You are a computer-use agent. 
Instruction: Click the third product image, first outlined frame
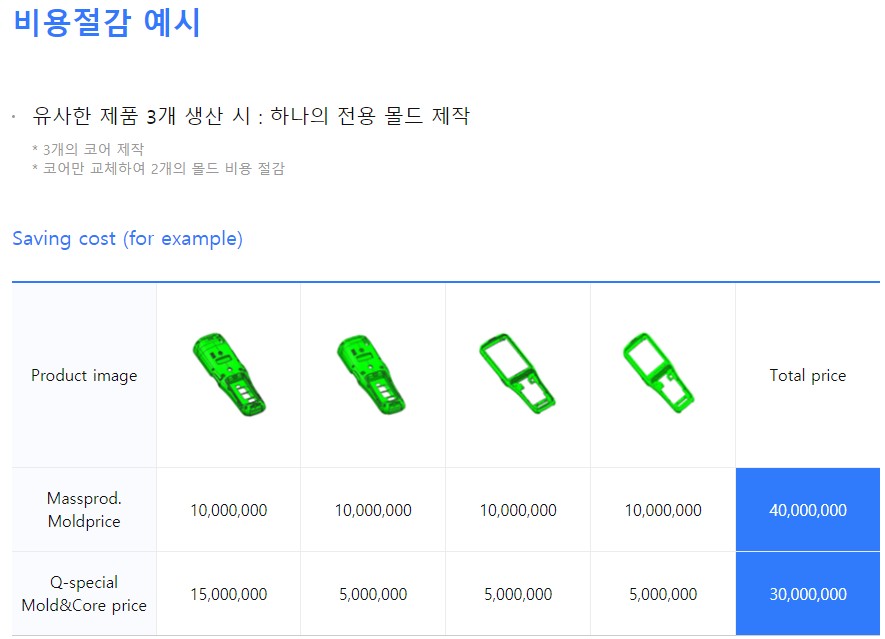click(517, 374)
